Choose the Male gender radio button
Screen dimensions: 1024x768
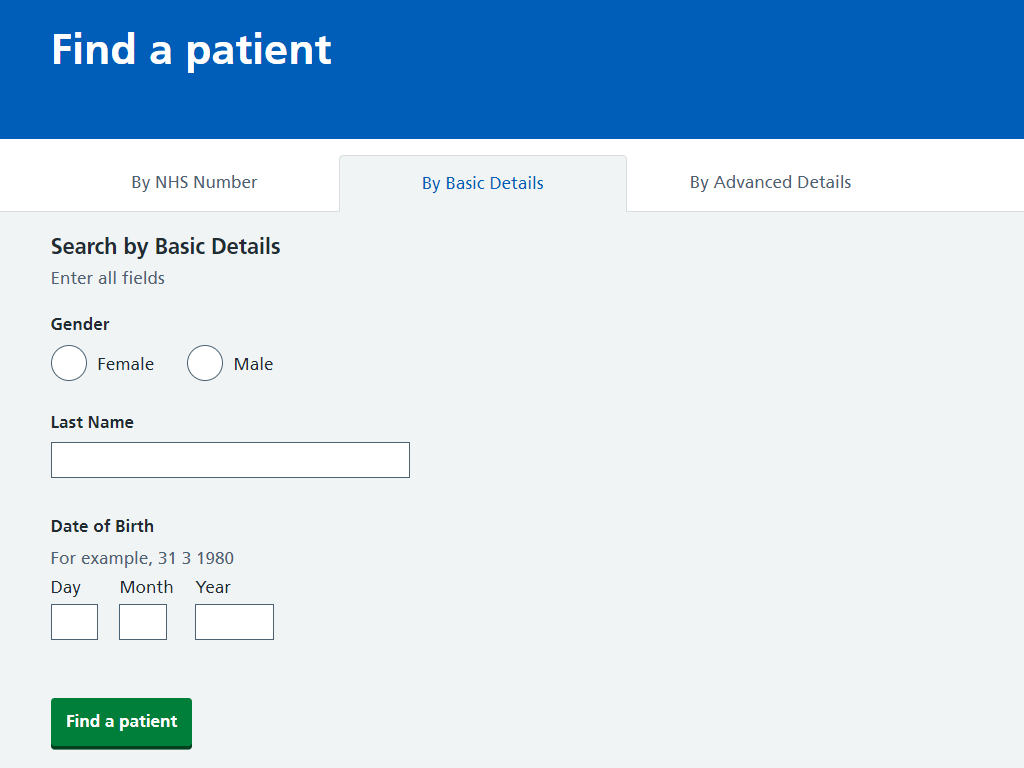tap(205, 363)
